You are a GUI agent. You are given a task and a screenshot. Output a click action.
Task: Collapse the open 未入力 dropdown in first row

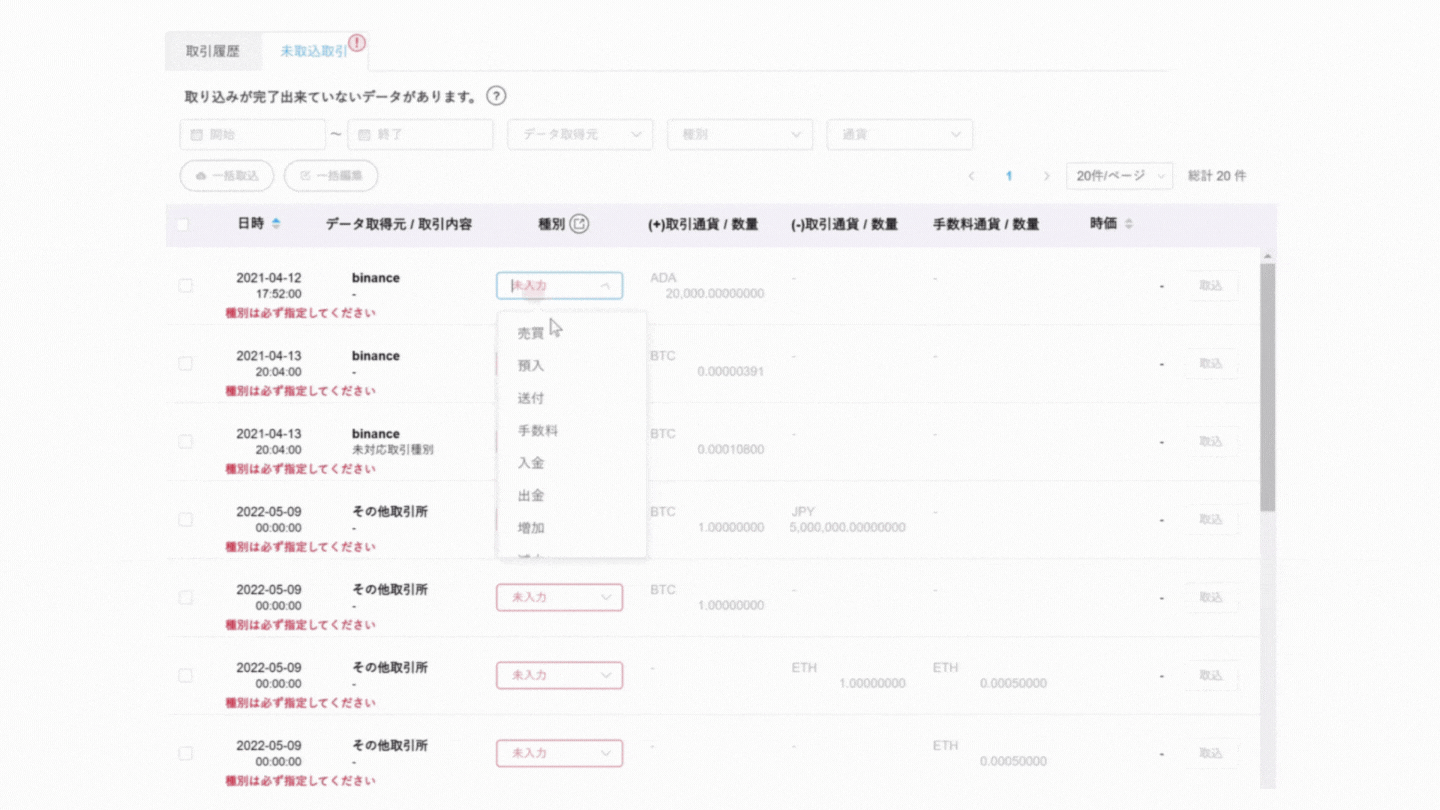pos(559,286)
